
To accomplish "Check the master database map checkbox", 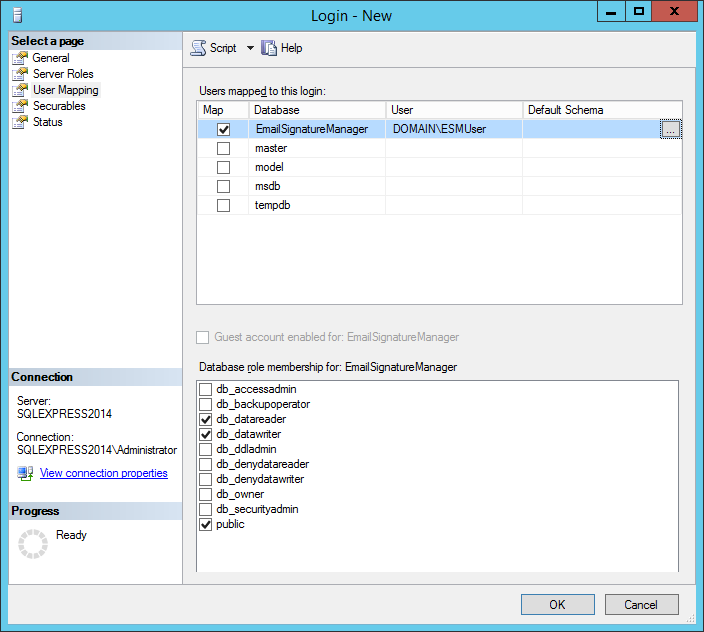I will coord(223,148).
